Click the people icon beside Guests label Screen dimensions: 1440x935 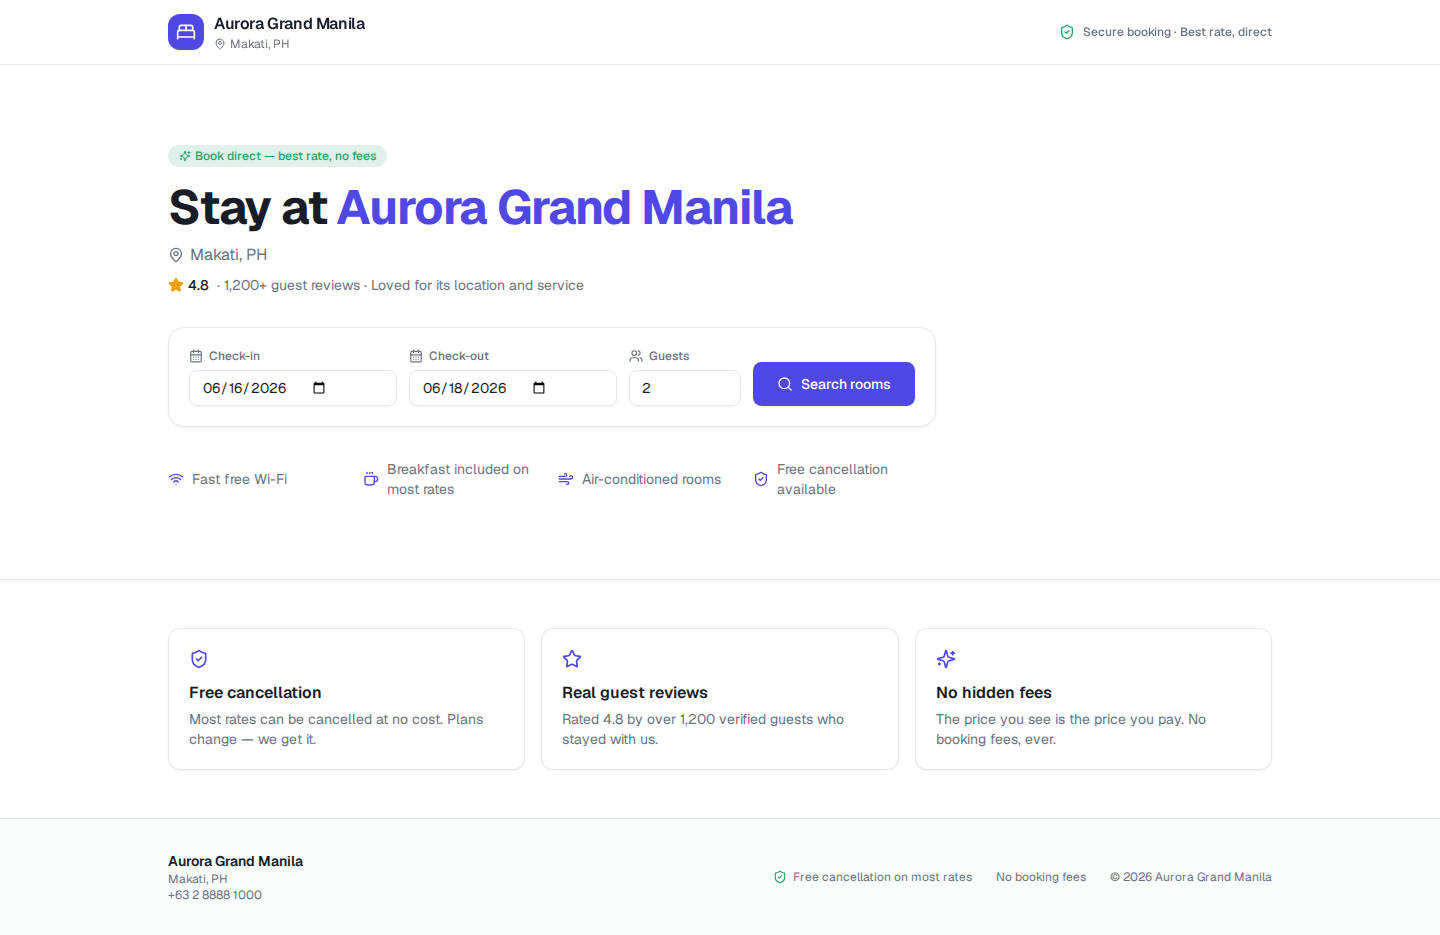tap(636, 356)
